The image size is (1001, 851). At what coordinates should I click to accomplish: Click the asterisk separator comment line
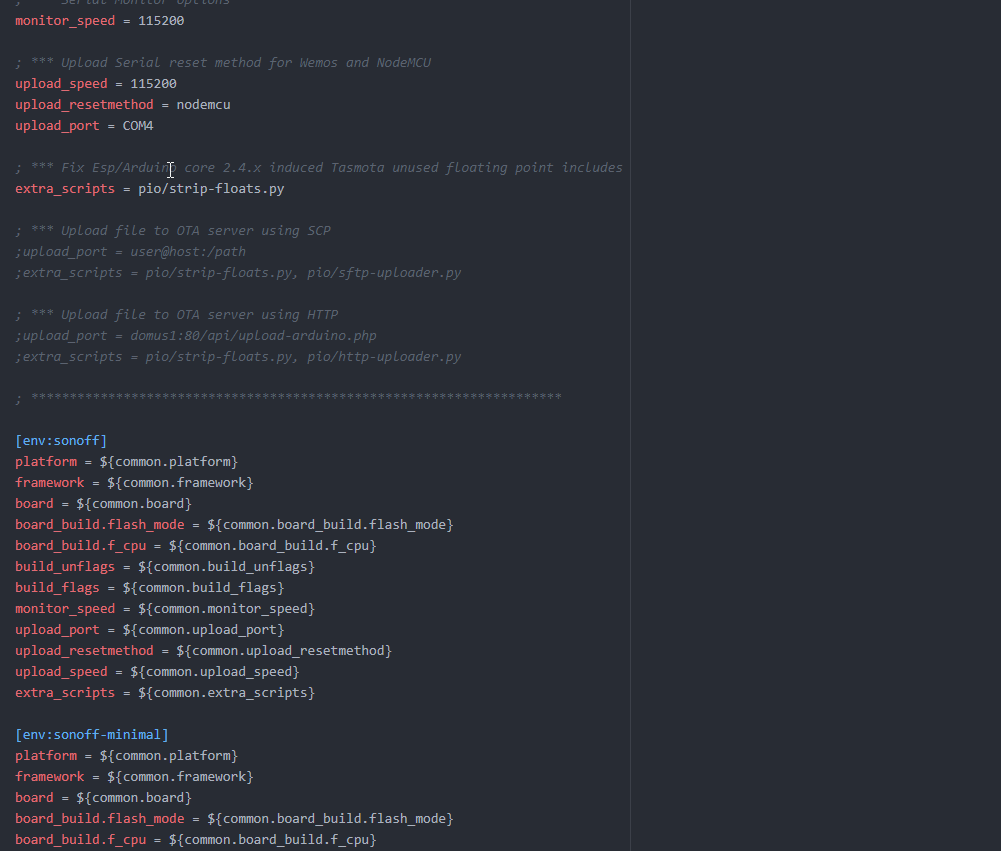[289, 397]
